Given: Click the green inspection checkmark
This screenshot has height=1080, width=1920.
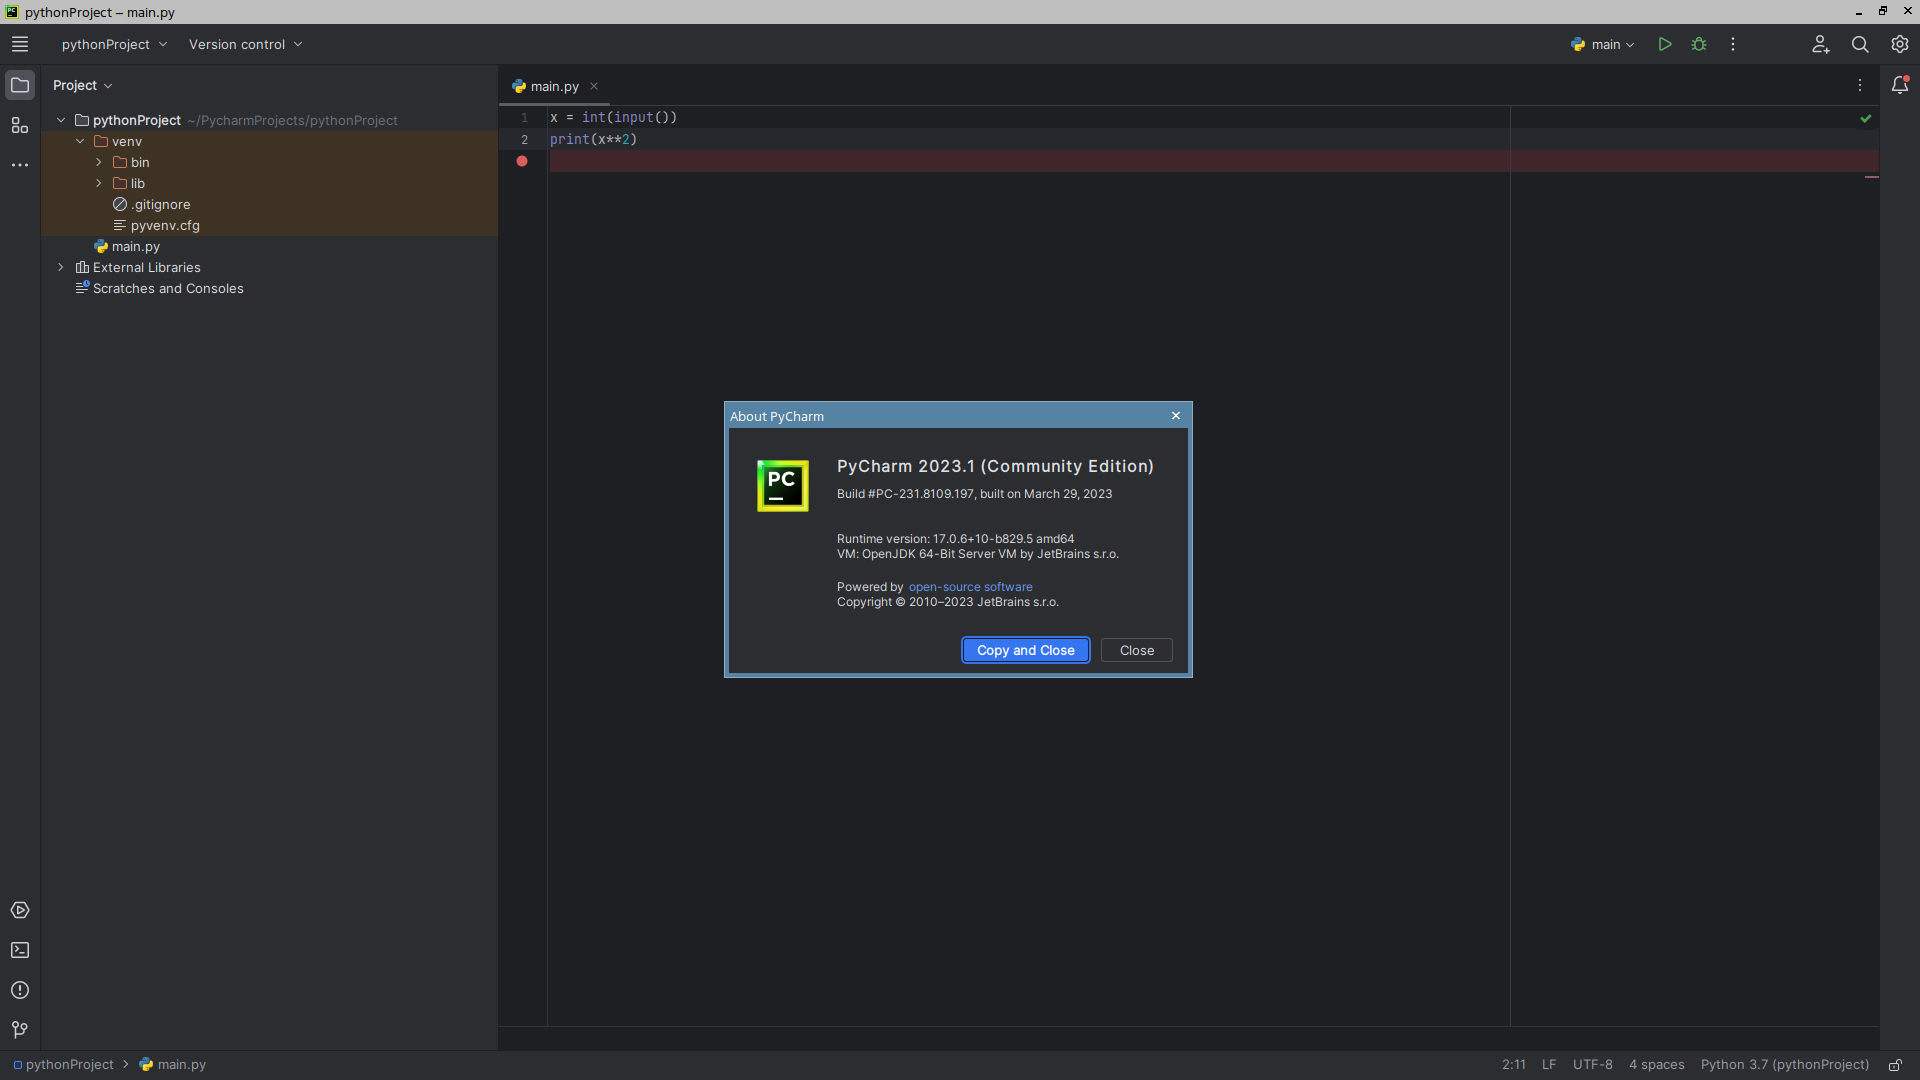Looking at the screenshot, I should pos(1866,118).
